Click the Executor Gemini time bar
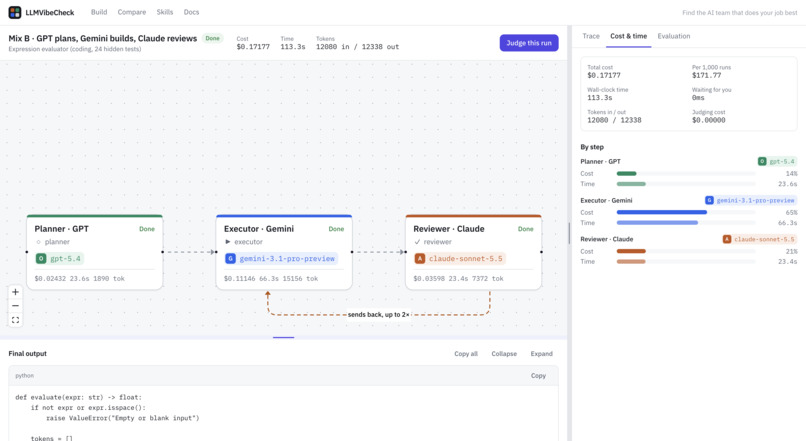 coord(657,223)
